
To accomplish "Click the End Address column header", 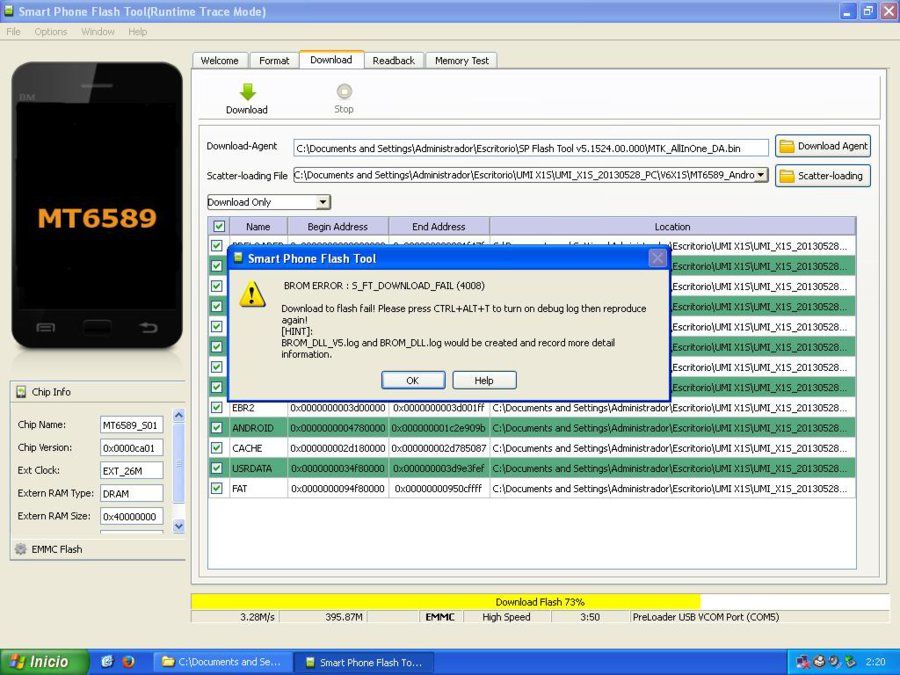I will tap(439, 226).
